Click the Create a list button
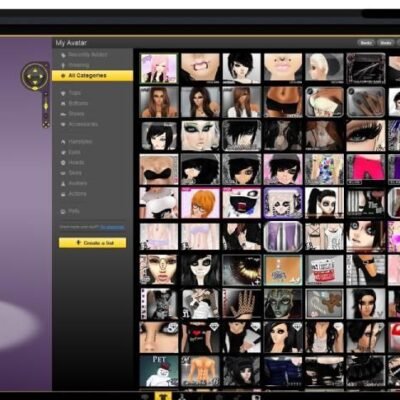 92,243
